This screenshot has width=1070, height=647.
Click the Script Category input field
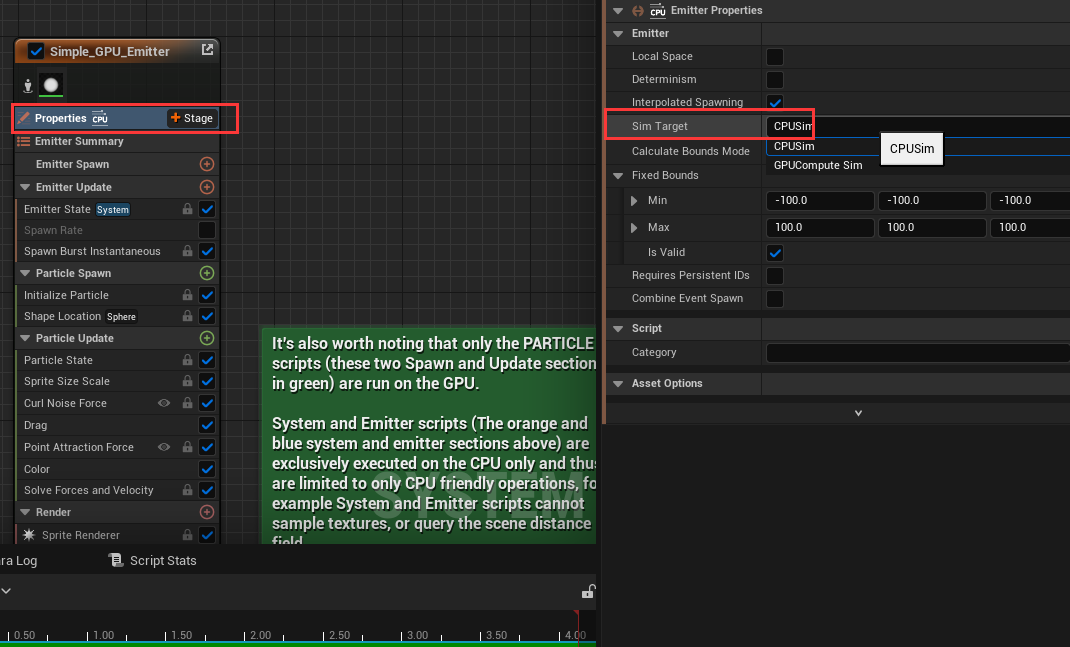click(917, 353)
